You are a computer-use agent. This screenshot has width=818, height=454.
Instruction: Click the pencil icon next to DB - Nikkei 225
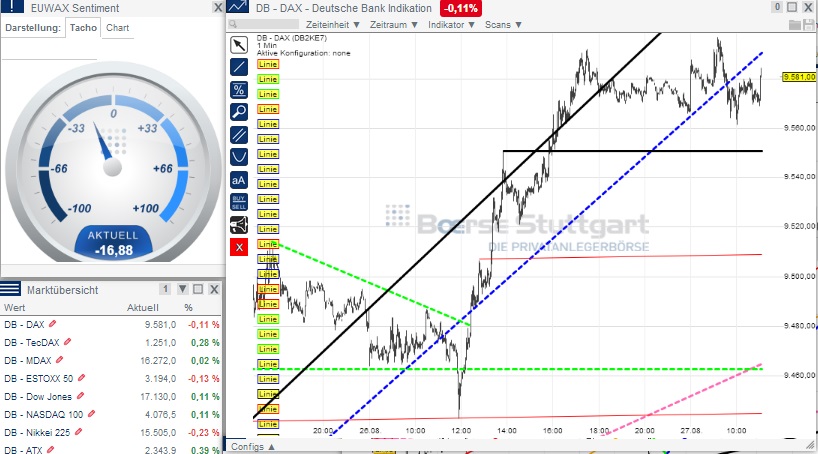[x=78, y=432]
